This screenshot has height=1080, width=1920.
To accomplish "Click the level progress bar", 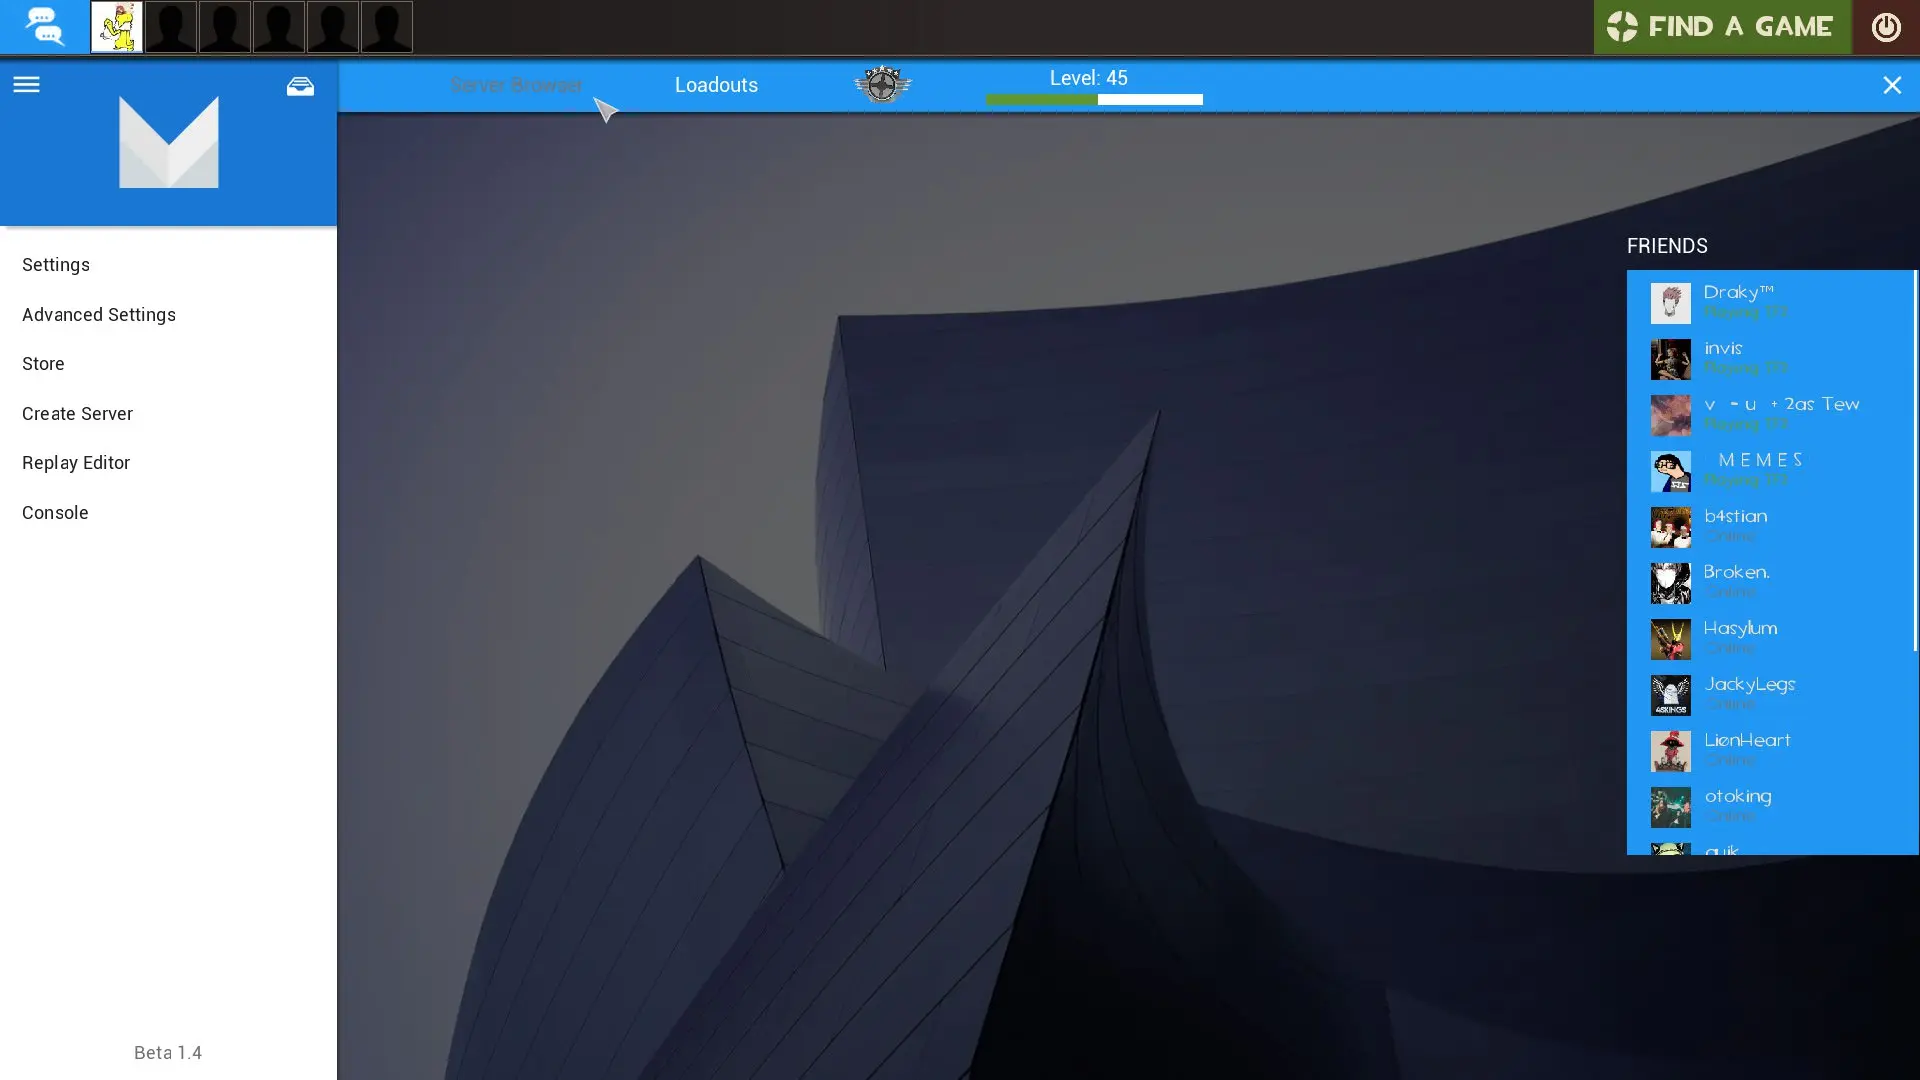I will pos(1094,99).
